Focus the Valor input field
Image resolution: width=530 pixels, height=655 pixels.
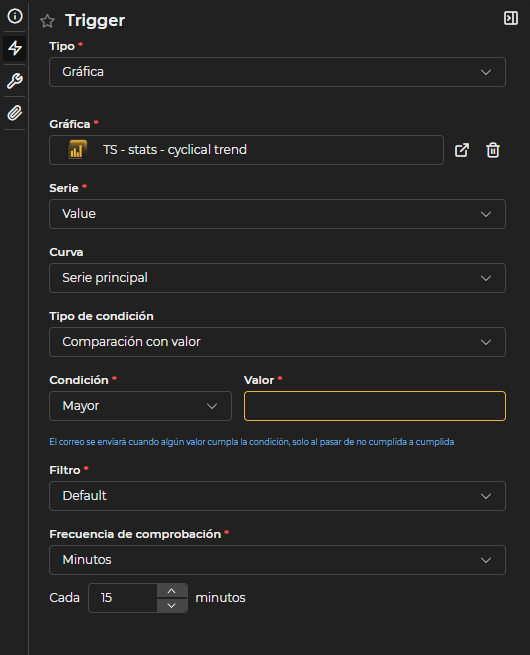(x=375, y=406)
